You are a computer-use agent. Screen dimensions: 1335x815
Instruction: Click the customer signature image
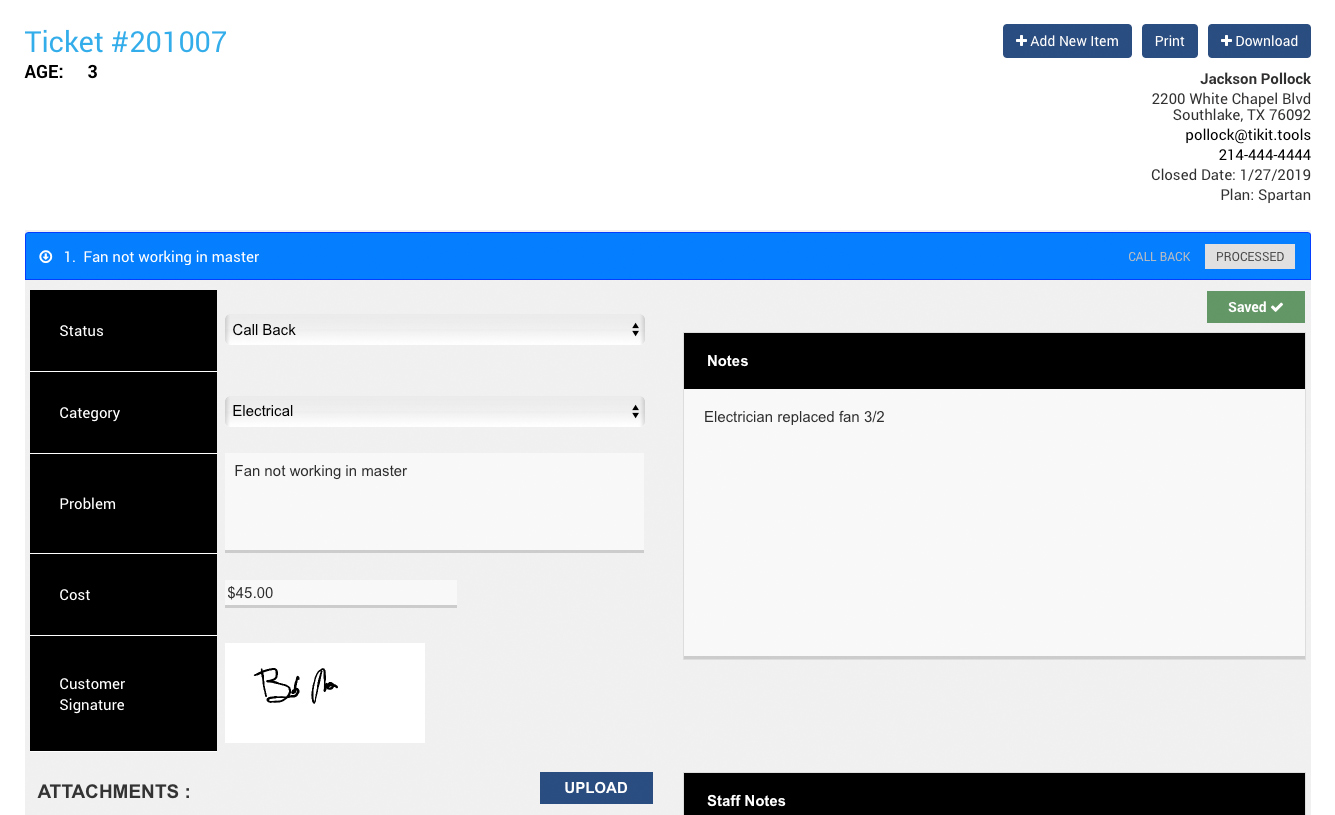coord(325,692)
